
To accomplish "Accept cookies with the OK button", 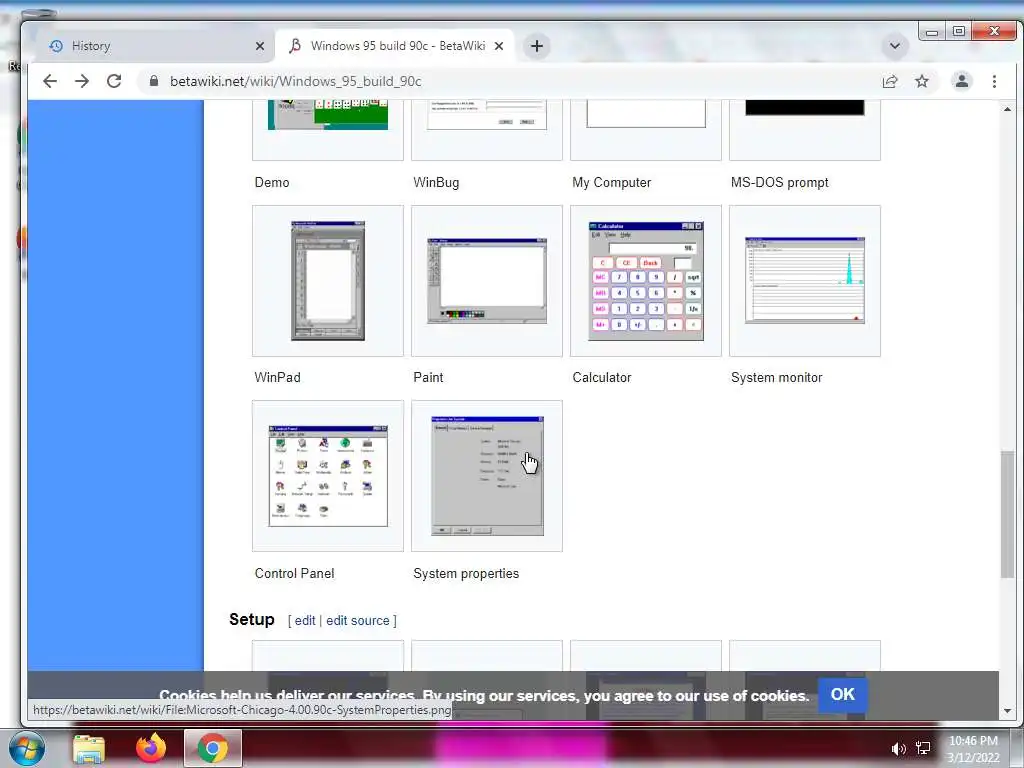I will 842,695.
